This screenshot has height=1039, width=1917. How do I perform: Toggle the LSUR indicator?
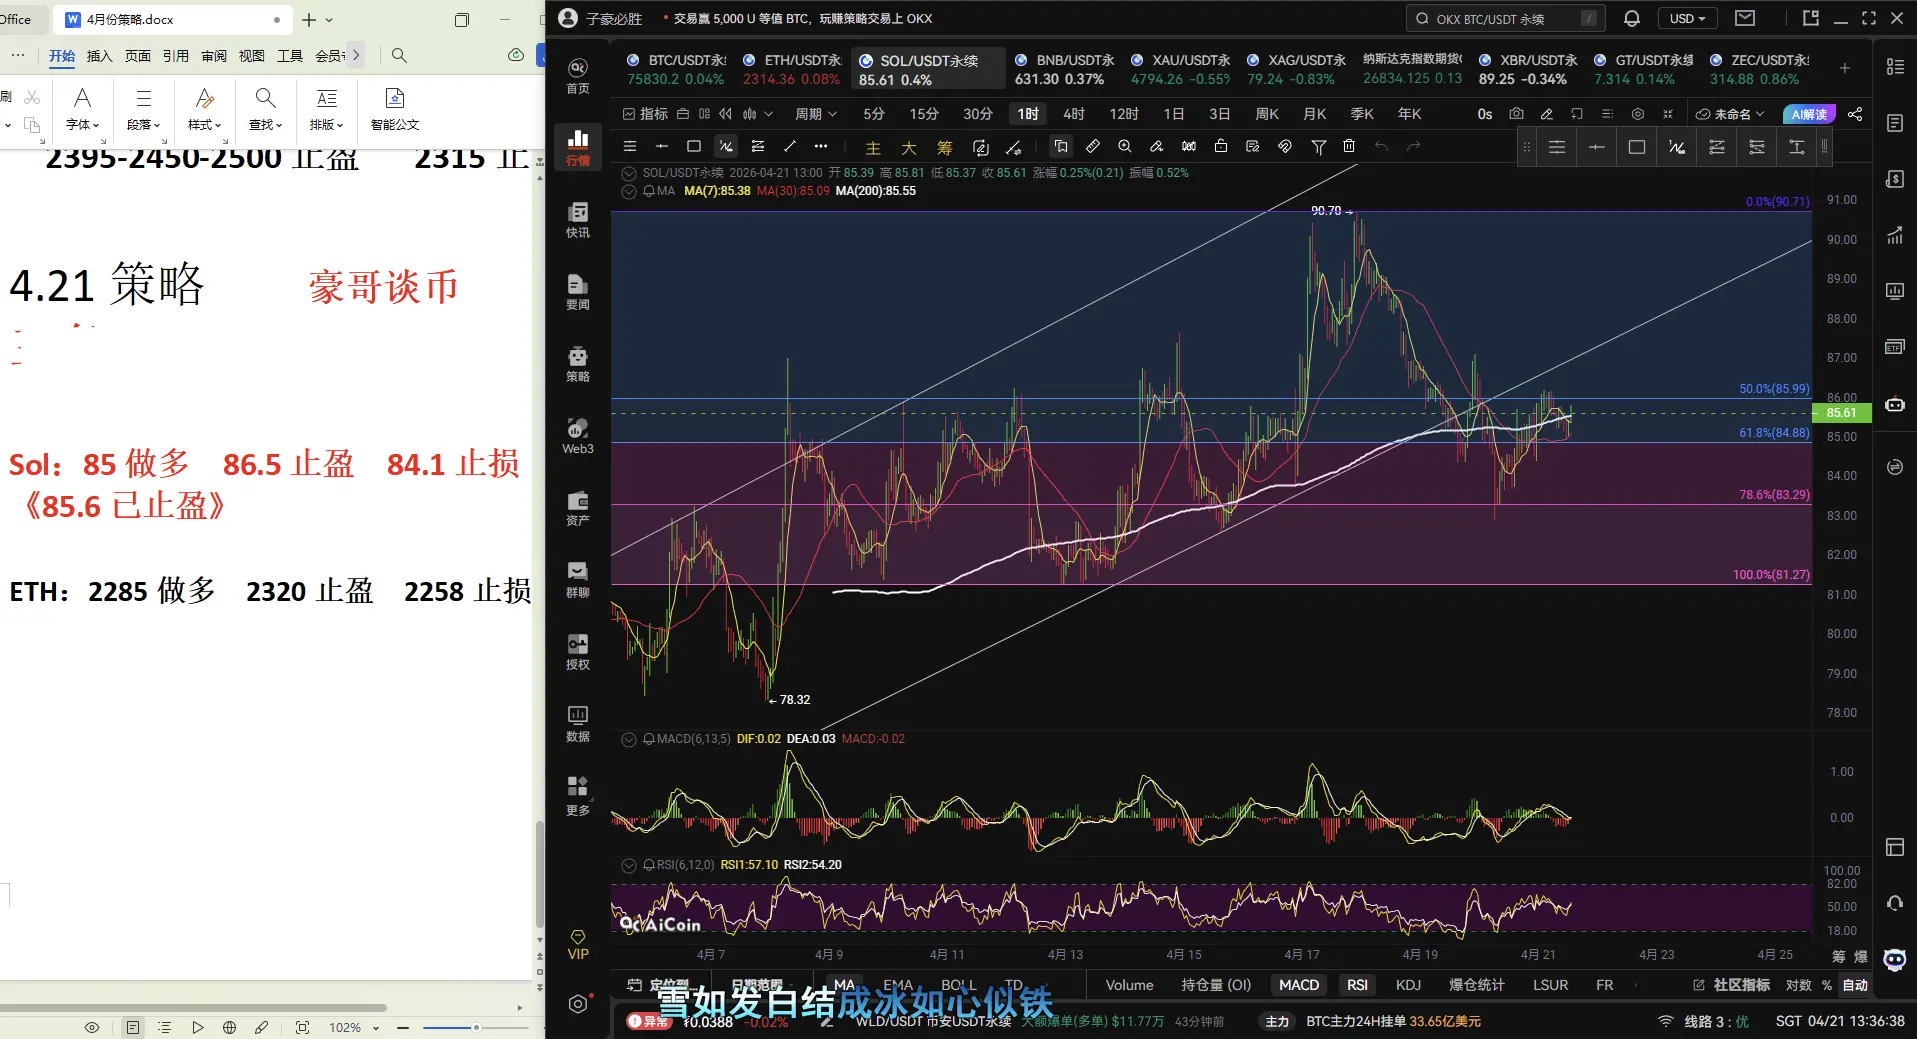(1551, 985)
